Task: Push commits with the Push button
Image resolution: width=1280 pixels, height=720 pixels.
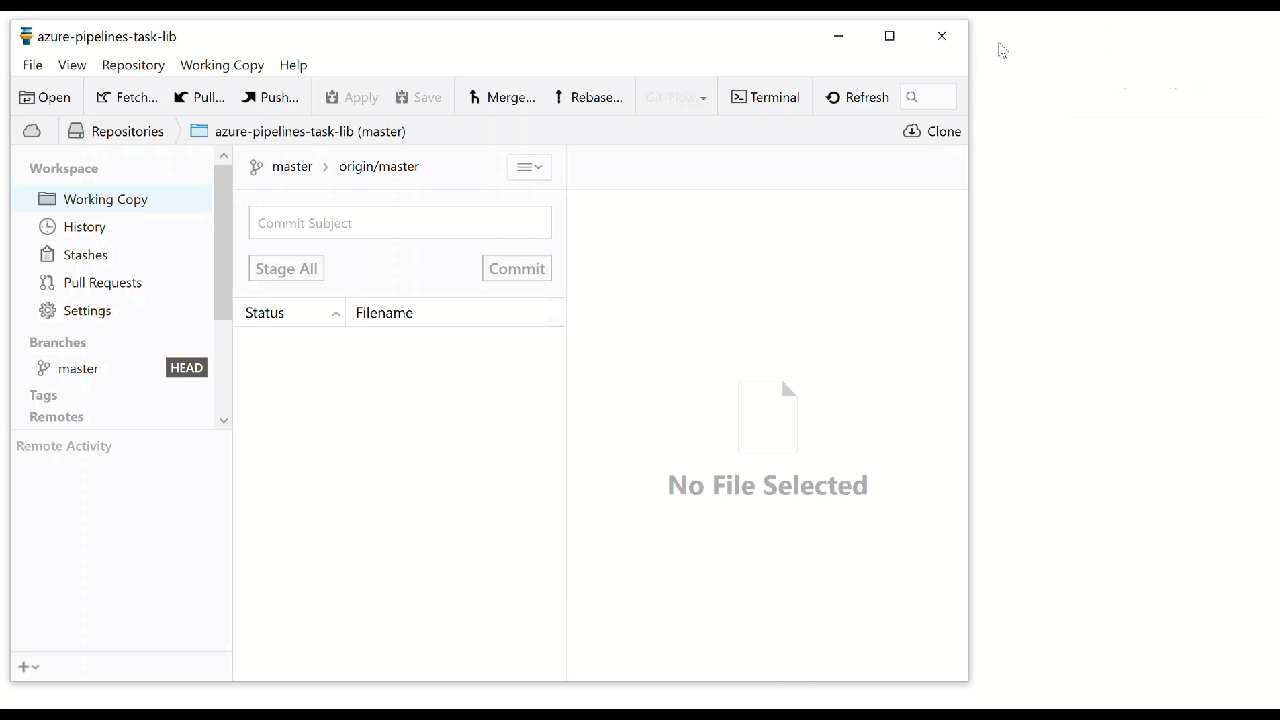Action: [x=270, y=97]
